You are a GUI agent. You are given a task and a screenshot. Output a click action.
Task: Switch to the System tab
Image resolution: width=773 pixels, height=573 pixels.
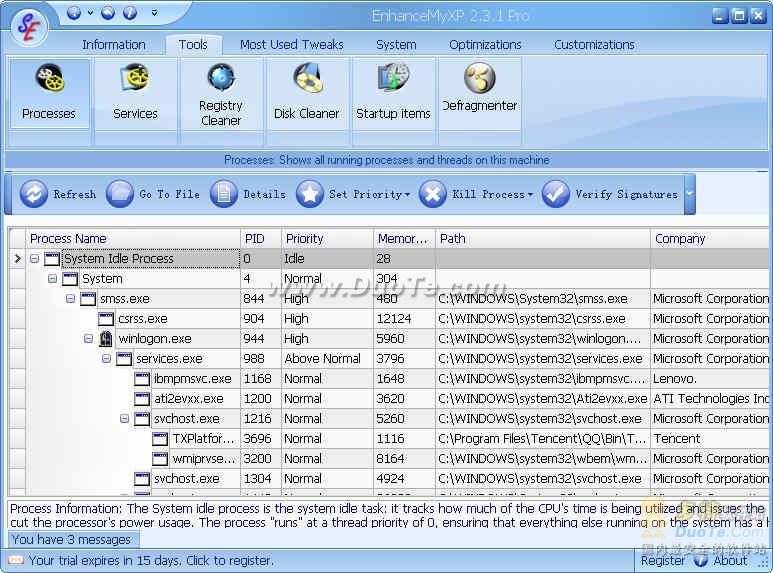click(396, 45)
